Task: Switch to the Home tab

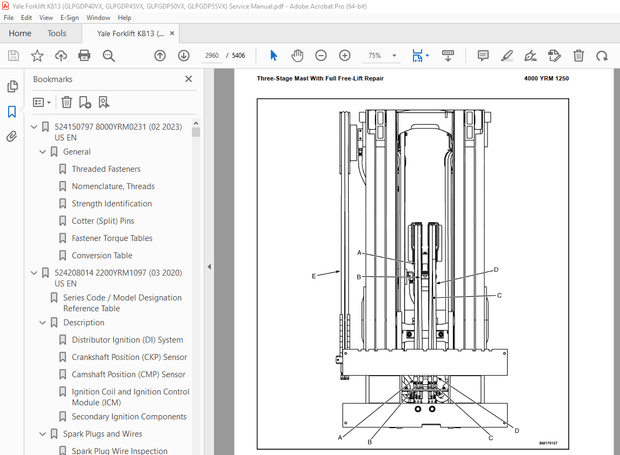Action: coord(20,34)
